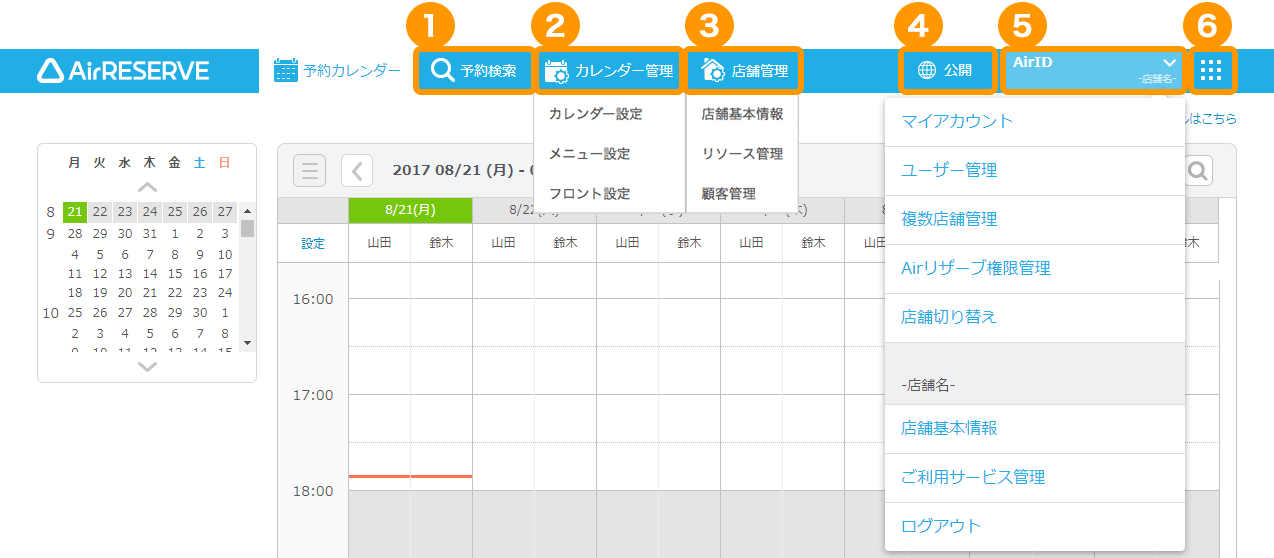Go to previous week with left chevron

[357, 171]
